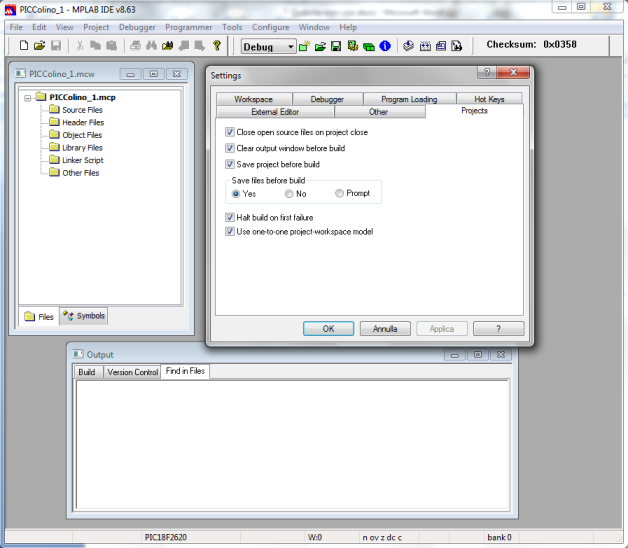Select the Library Files folder

[x=82, y=148]
